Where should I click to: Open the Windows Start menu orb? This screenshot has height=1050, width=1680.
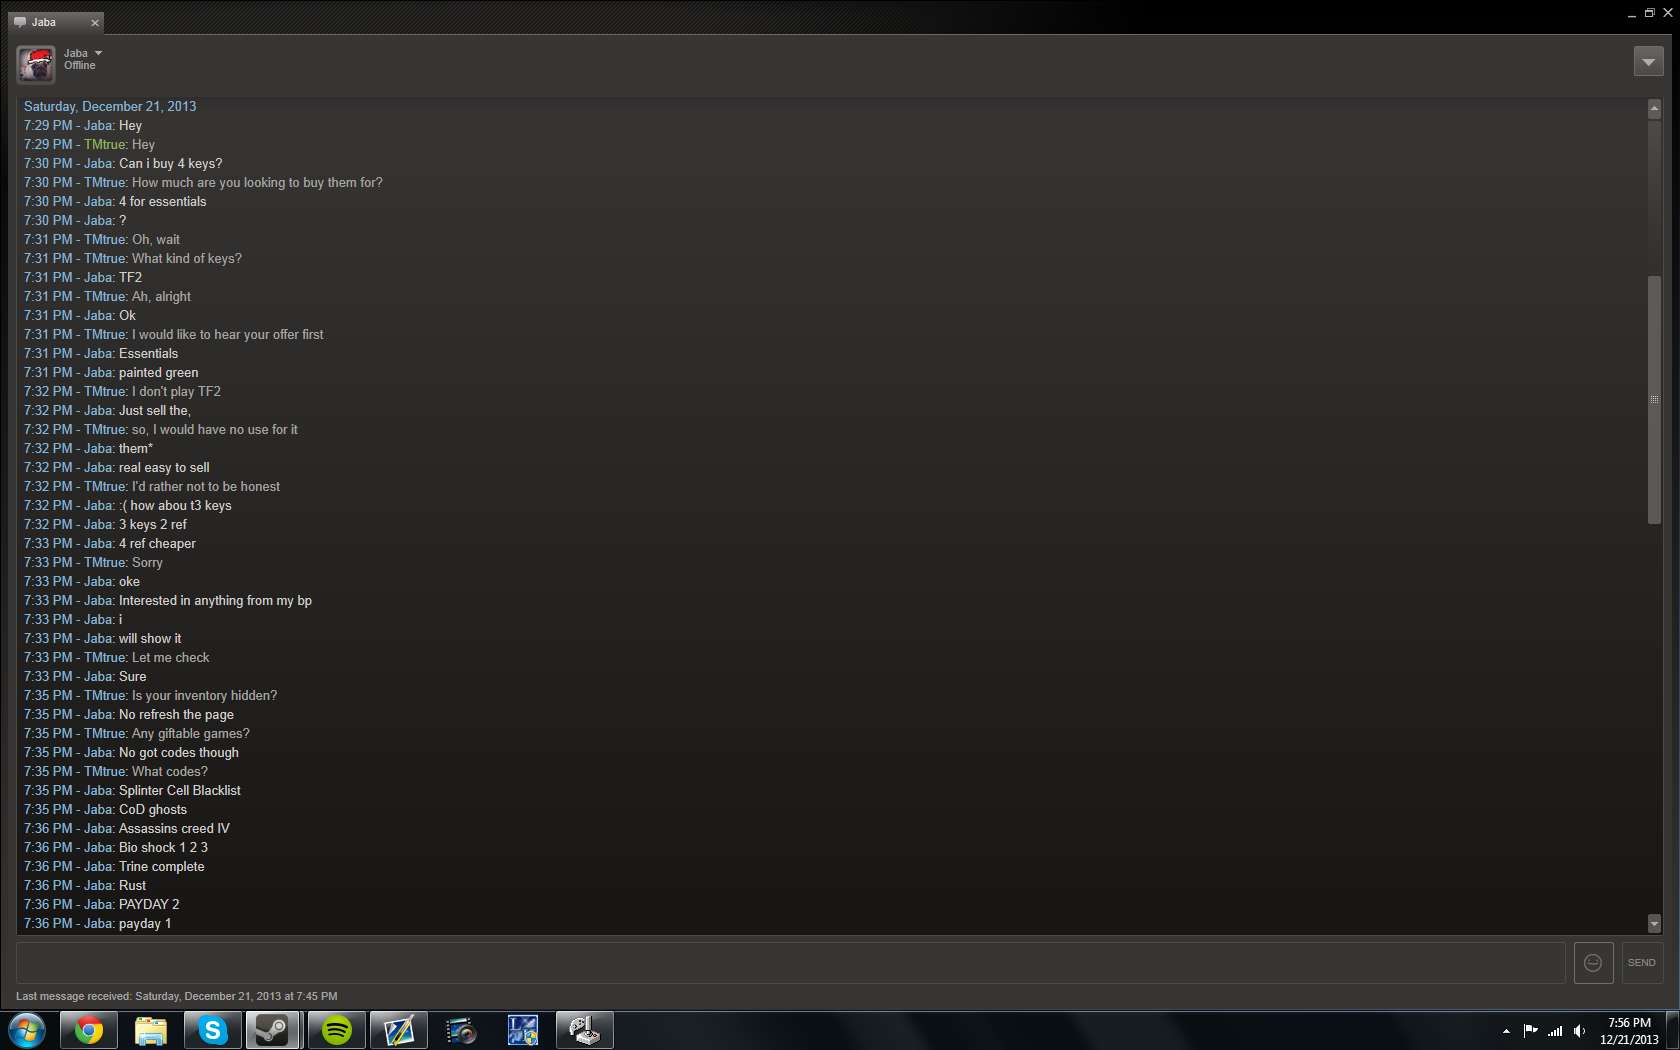click(27, 1030)
